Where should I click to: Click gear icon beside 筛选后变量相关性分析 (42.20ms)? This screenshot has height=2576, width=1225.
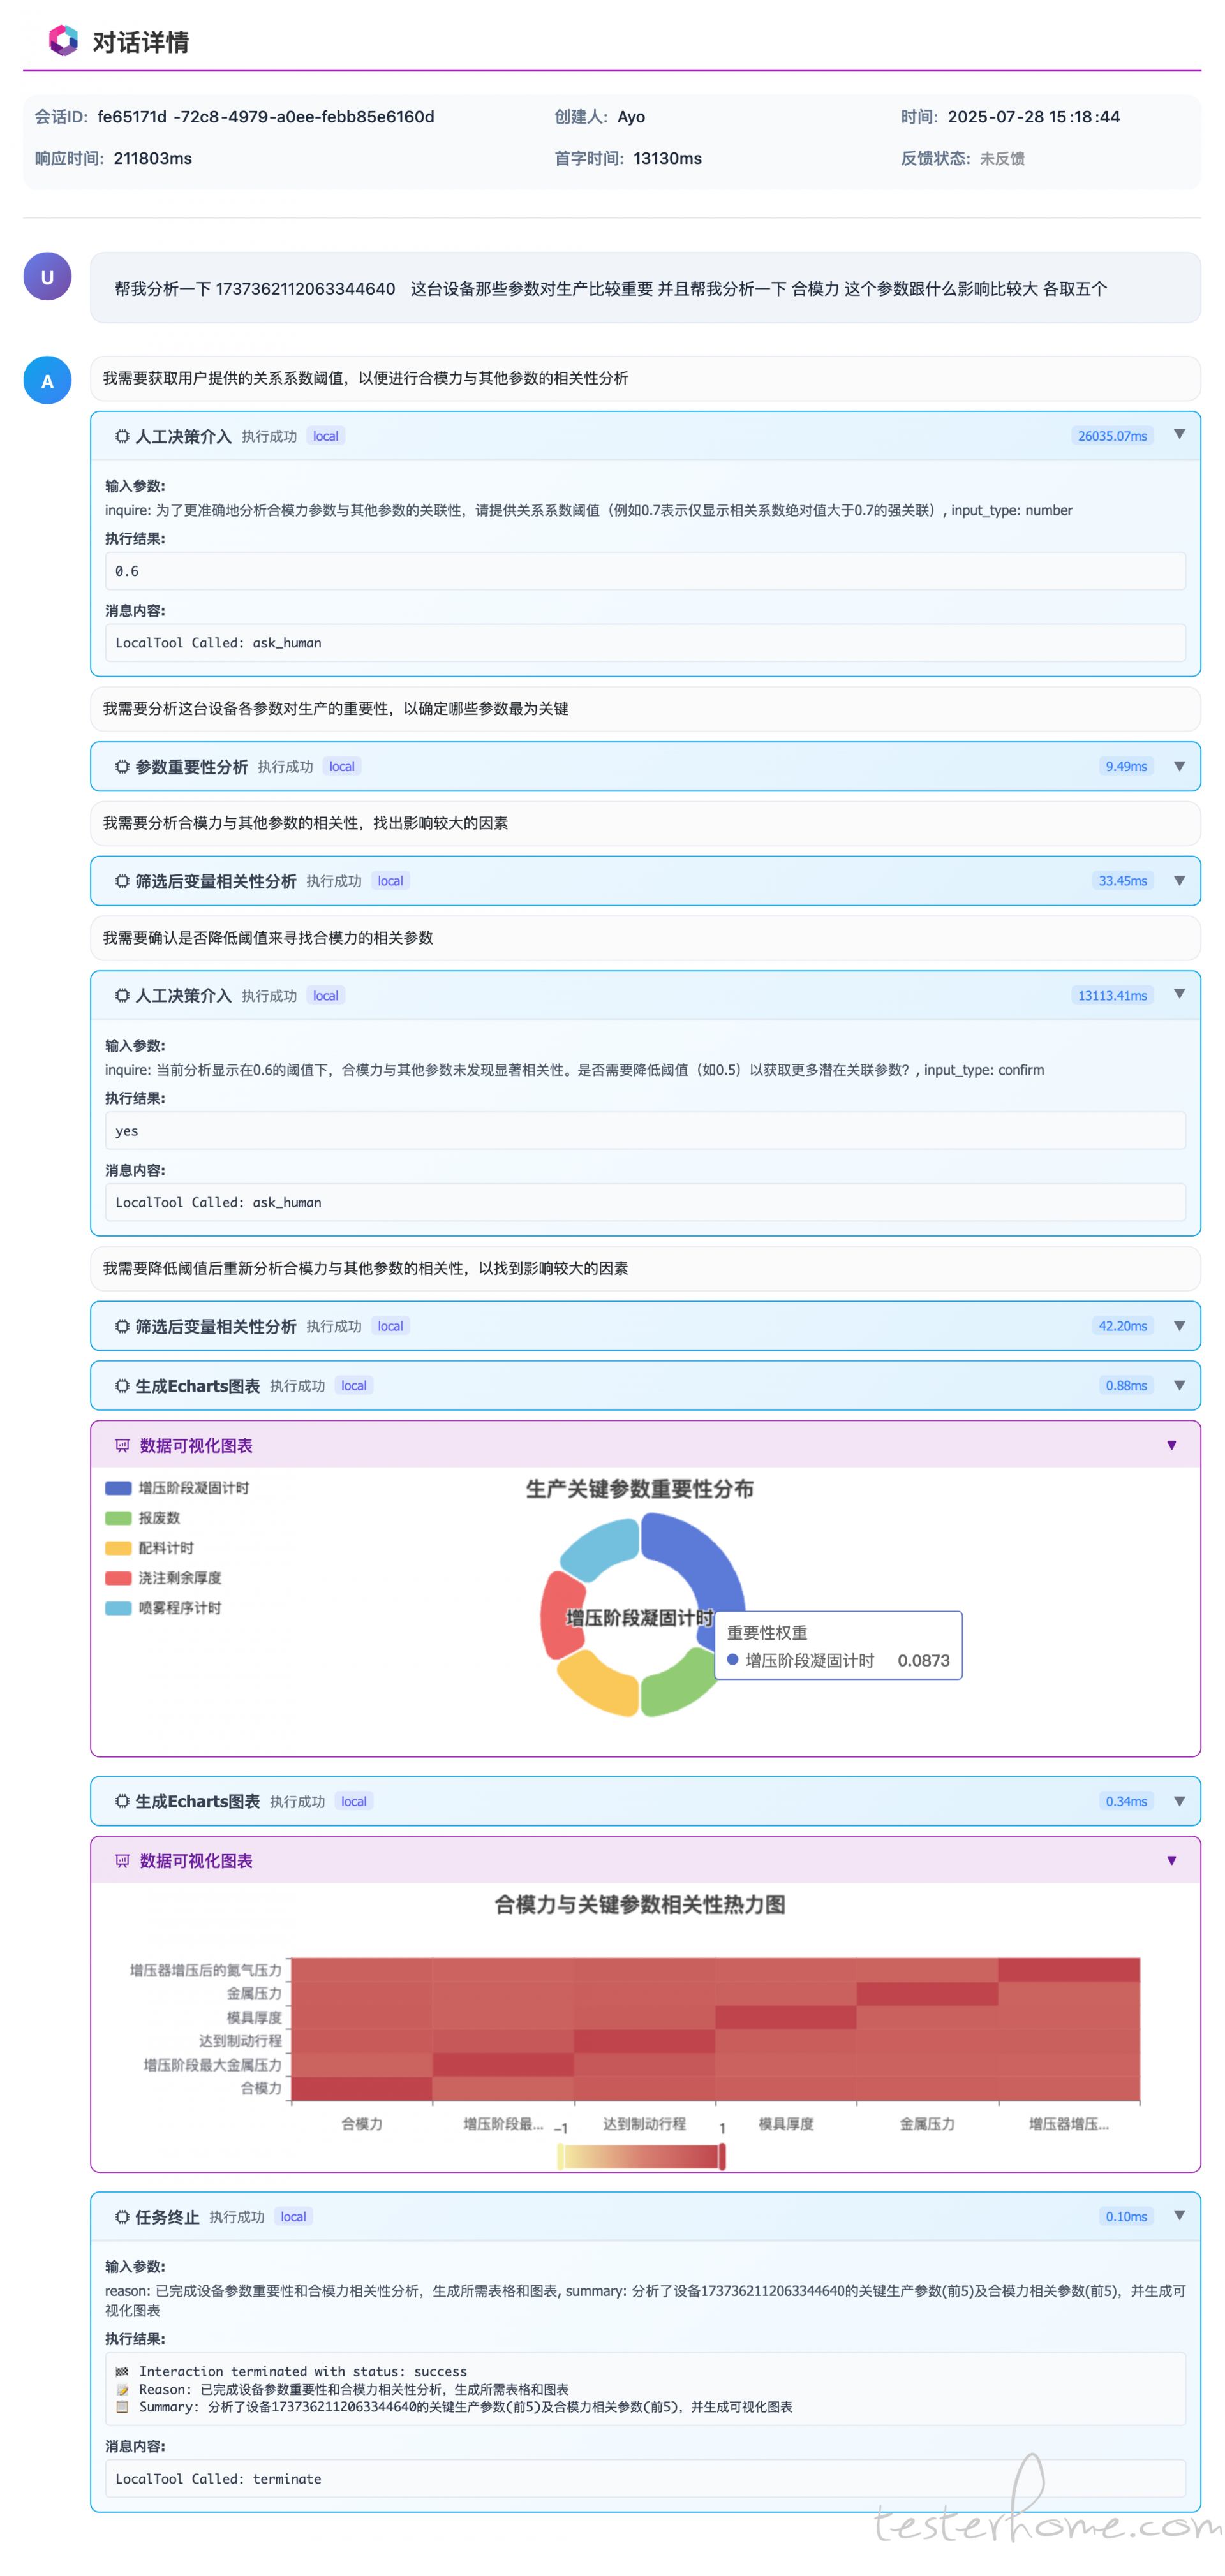tap(122, 1327)
